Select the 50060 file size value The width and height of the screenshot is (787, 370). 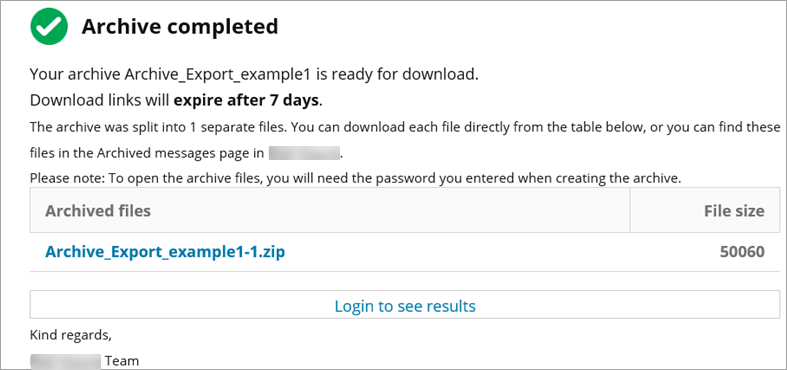click(742, 252)
